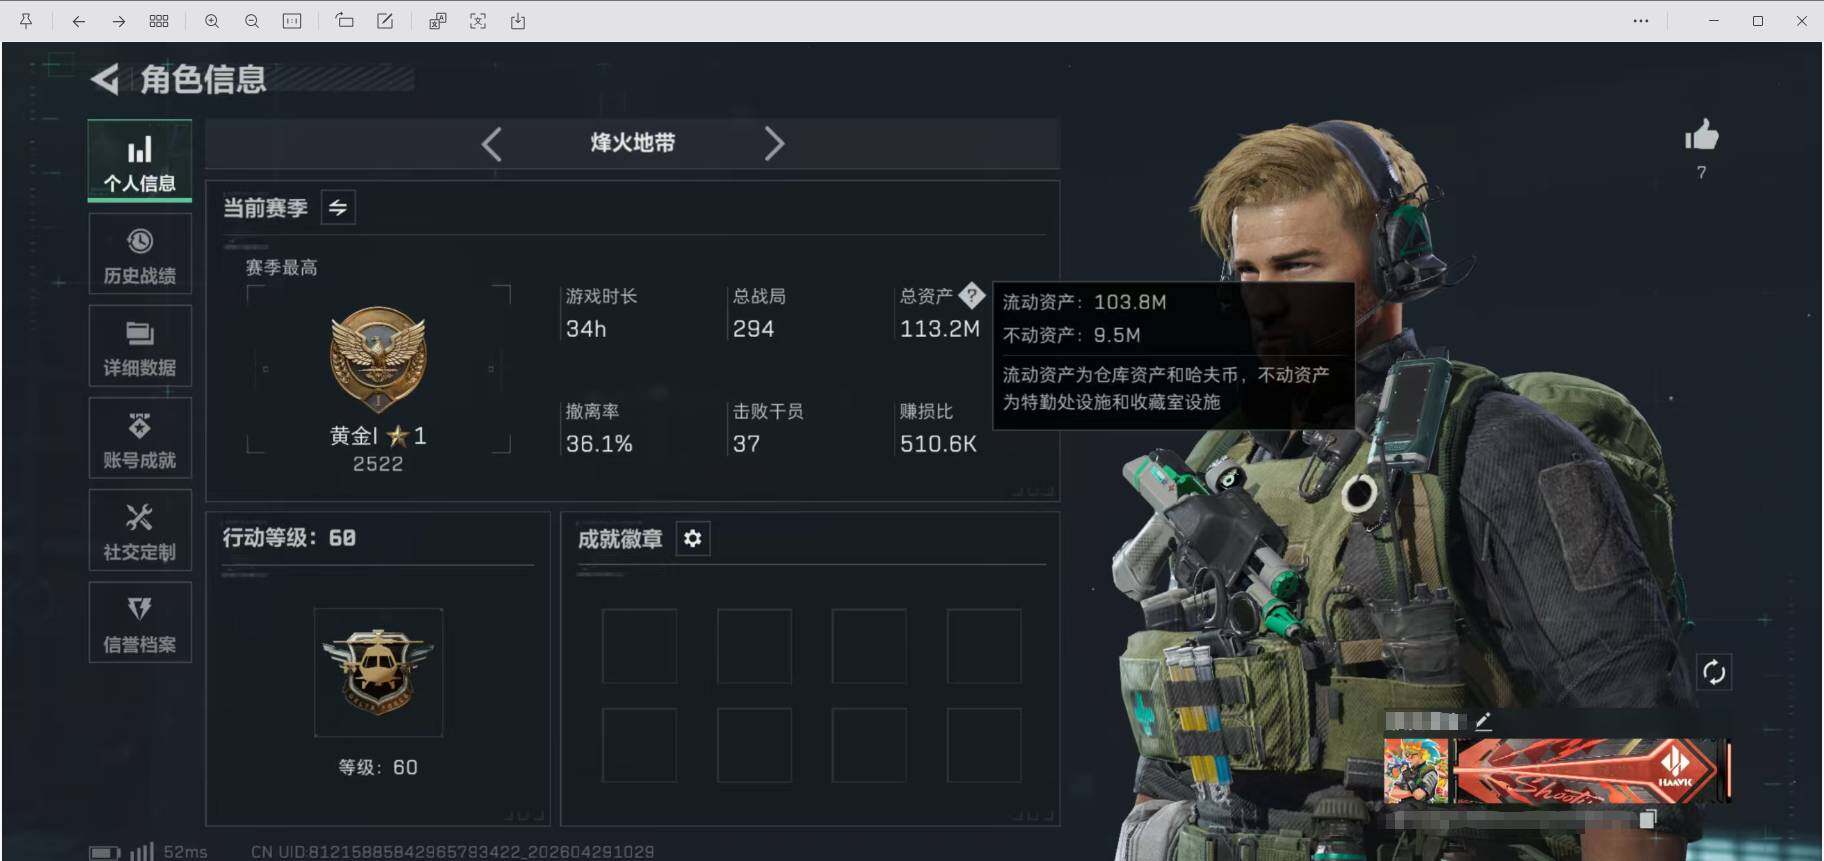Rotate the image
The image size is (1824, 861).
point(345,21)
